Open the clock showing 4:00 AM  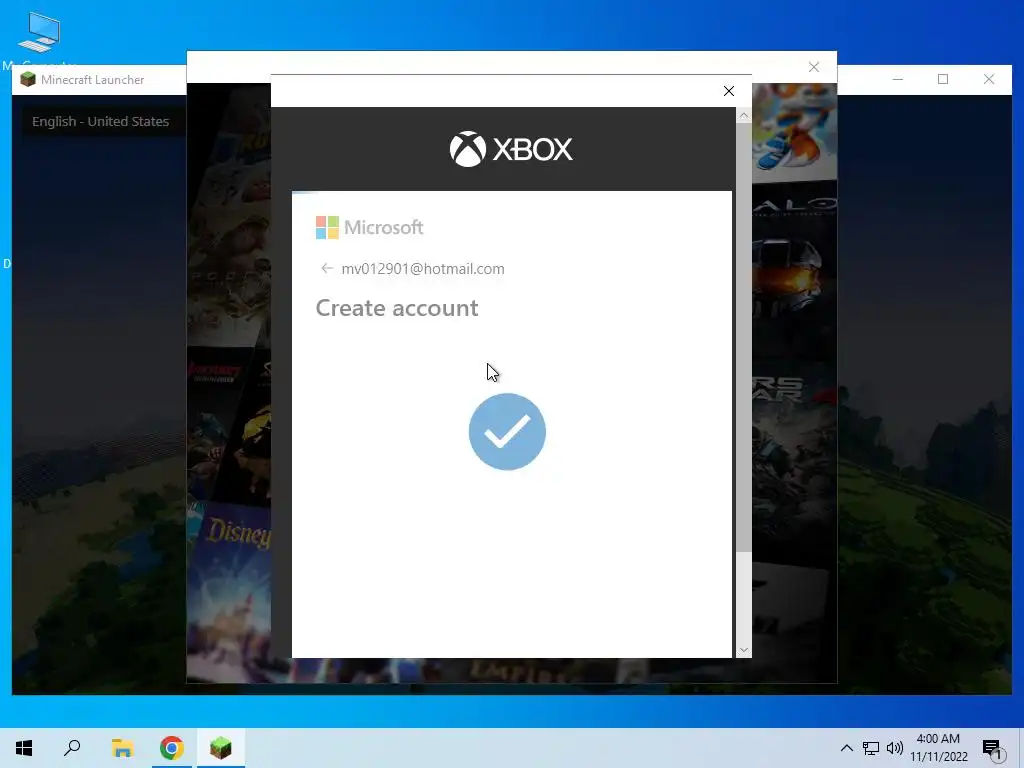[938, 748]
